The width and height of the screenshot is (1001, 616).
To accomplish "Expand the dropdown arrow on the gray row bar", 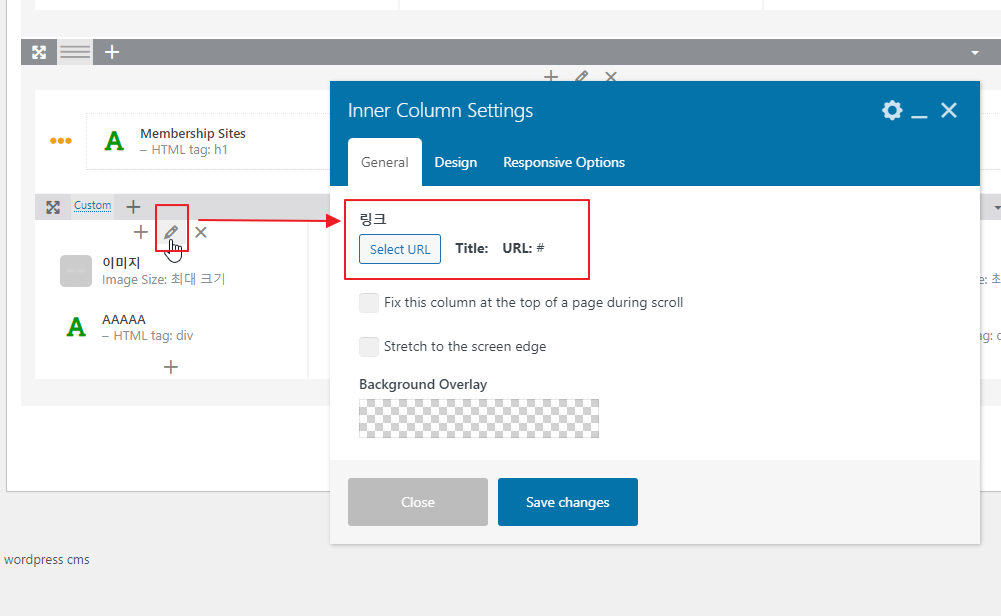I will pyautogui.click(x=975, y=53).
